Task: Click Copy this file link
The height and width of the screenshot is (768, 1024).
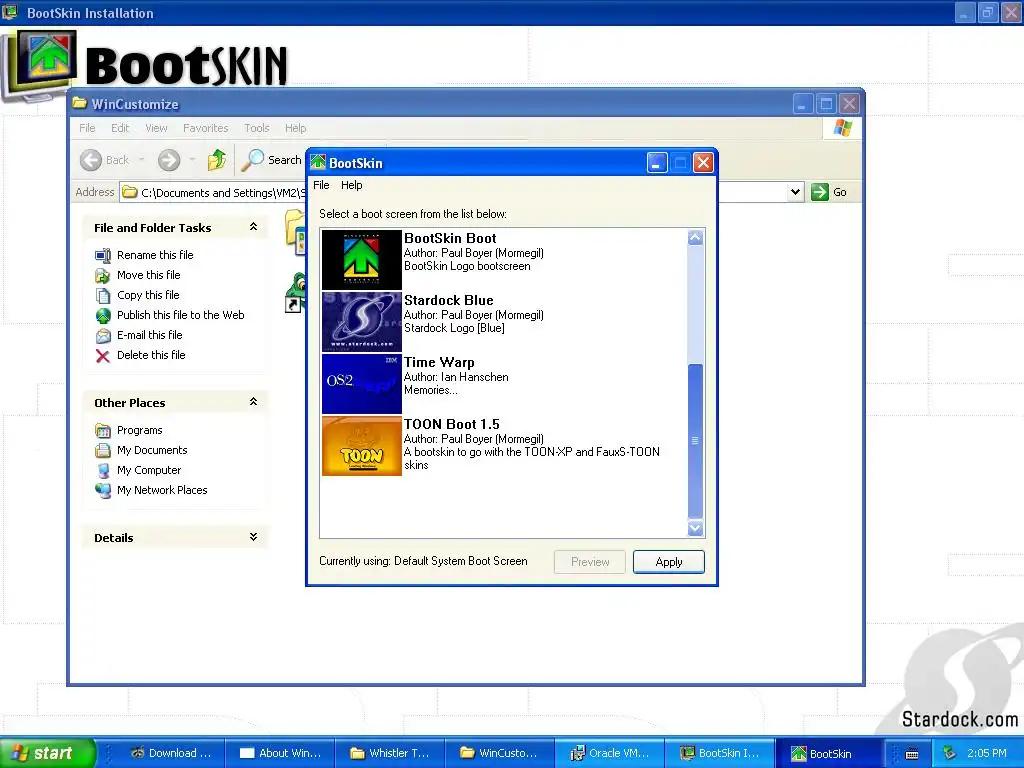Action: pos(148,295)
